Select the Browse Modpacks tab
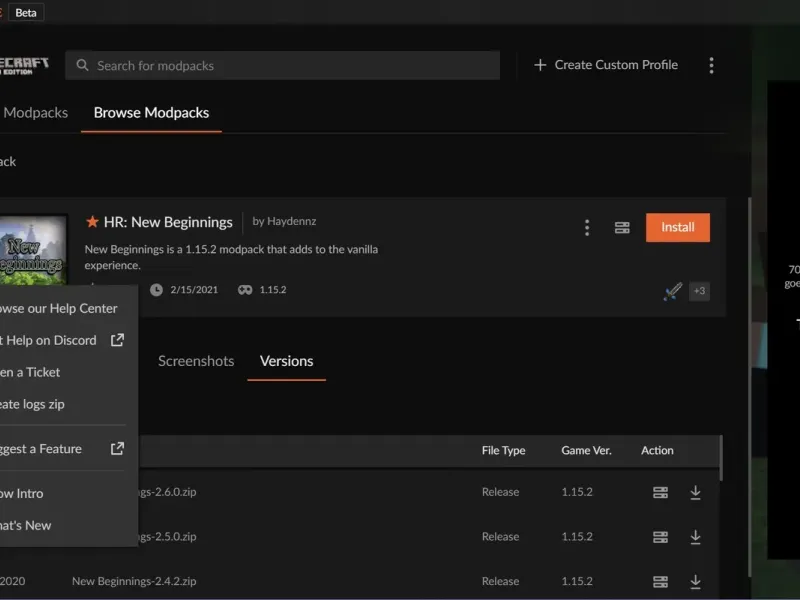The height and width of the screenshot is (600, 800). (151, 113)
